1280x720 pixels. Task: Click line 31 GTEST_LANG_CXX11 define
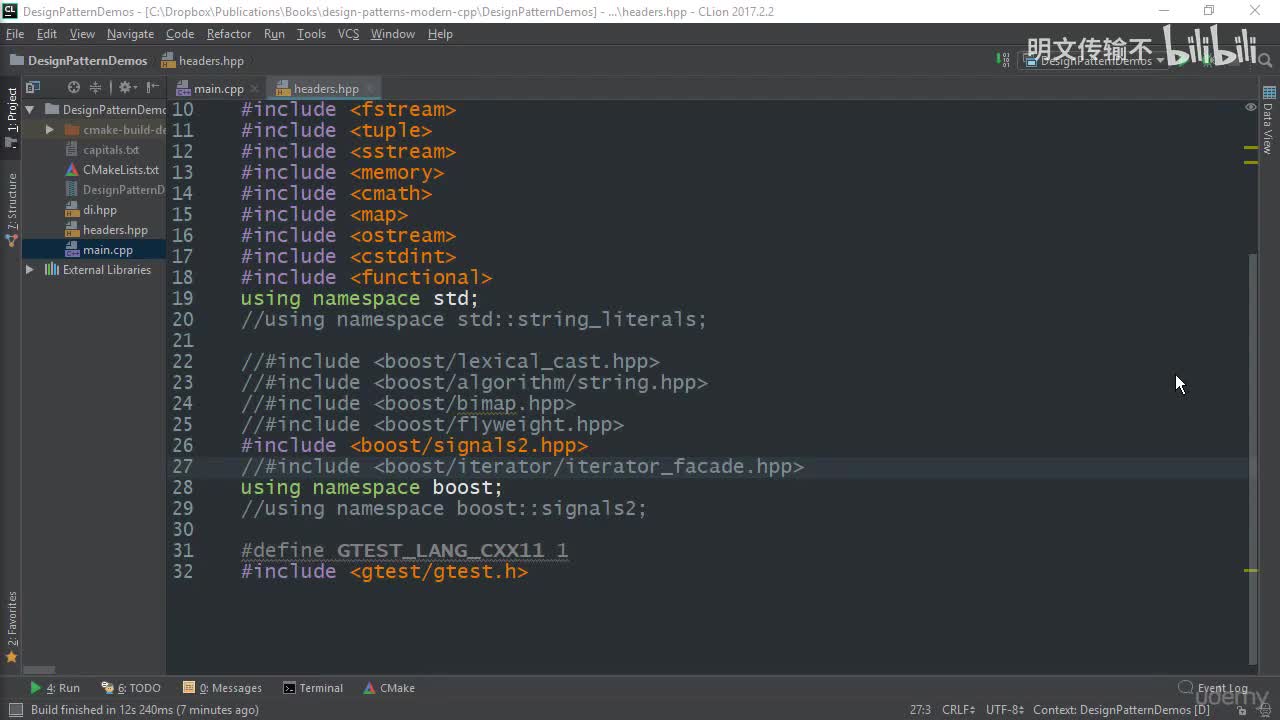404,551
